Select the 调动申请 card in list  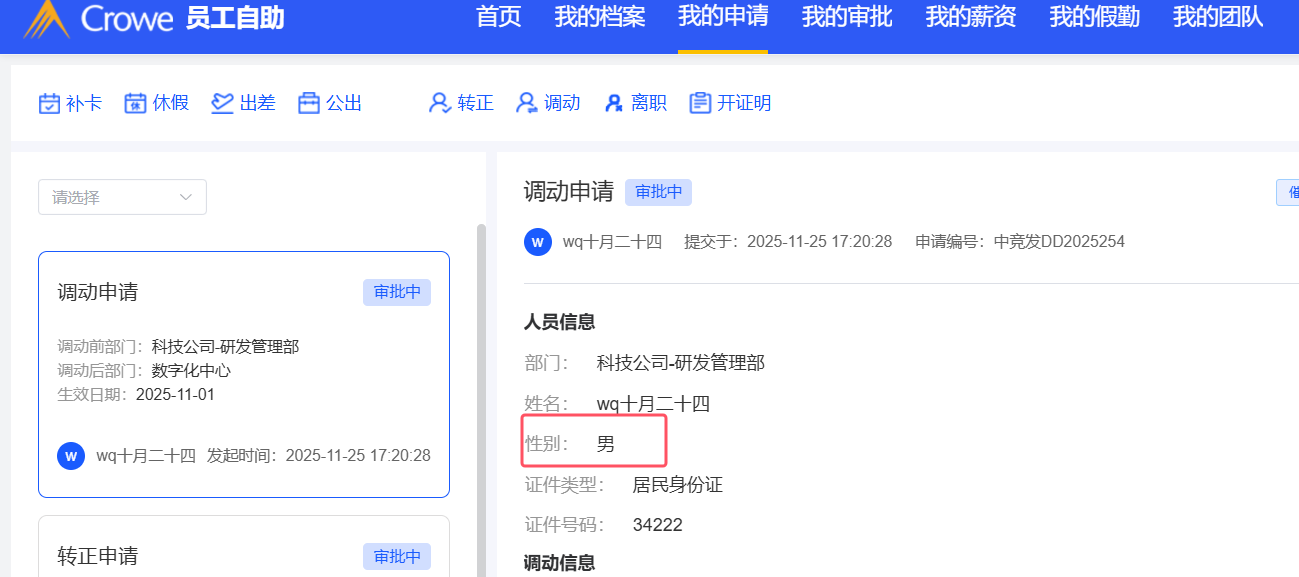[x=244, y=374]
